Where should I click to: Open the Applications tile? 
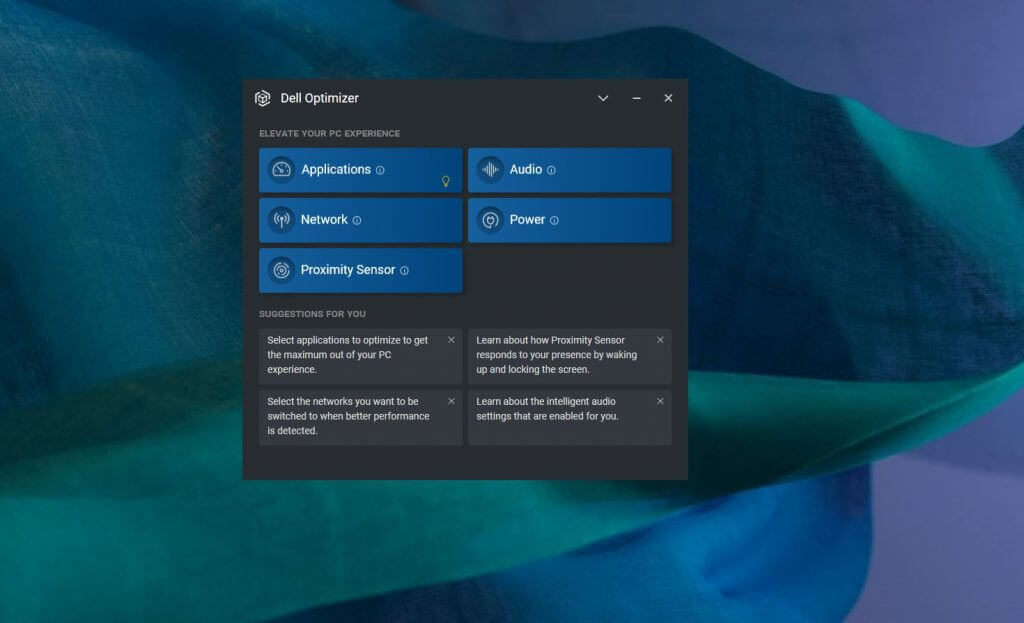coord(360,170)
